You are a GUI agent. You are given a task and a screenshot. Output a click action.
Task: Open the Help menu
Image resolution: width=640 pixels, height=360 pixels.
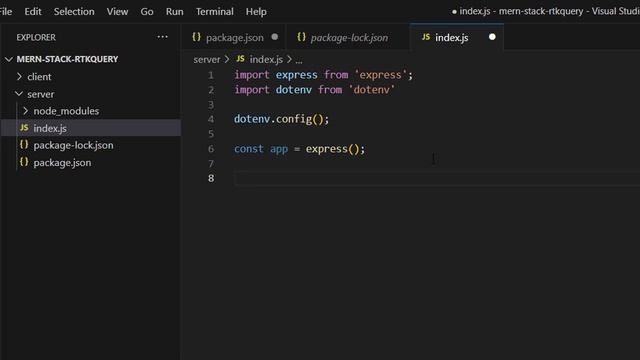click(x=256, y=11)
